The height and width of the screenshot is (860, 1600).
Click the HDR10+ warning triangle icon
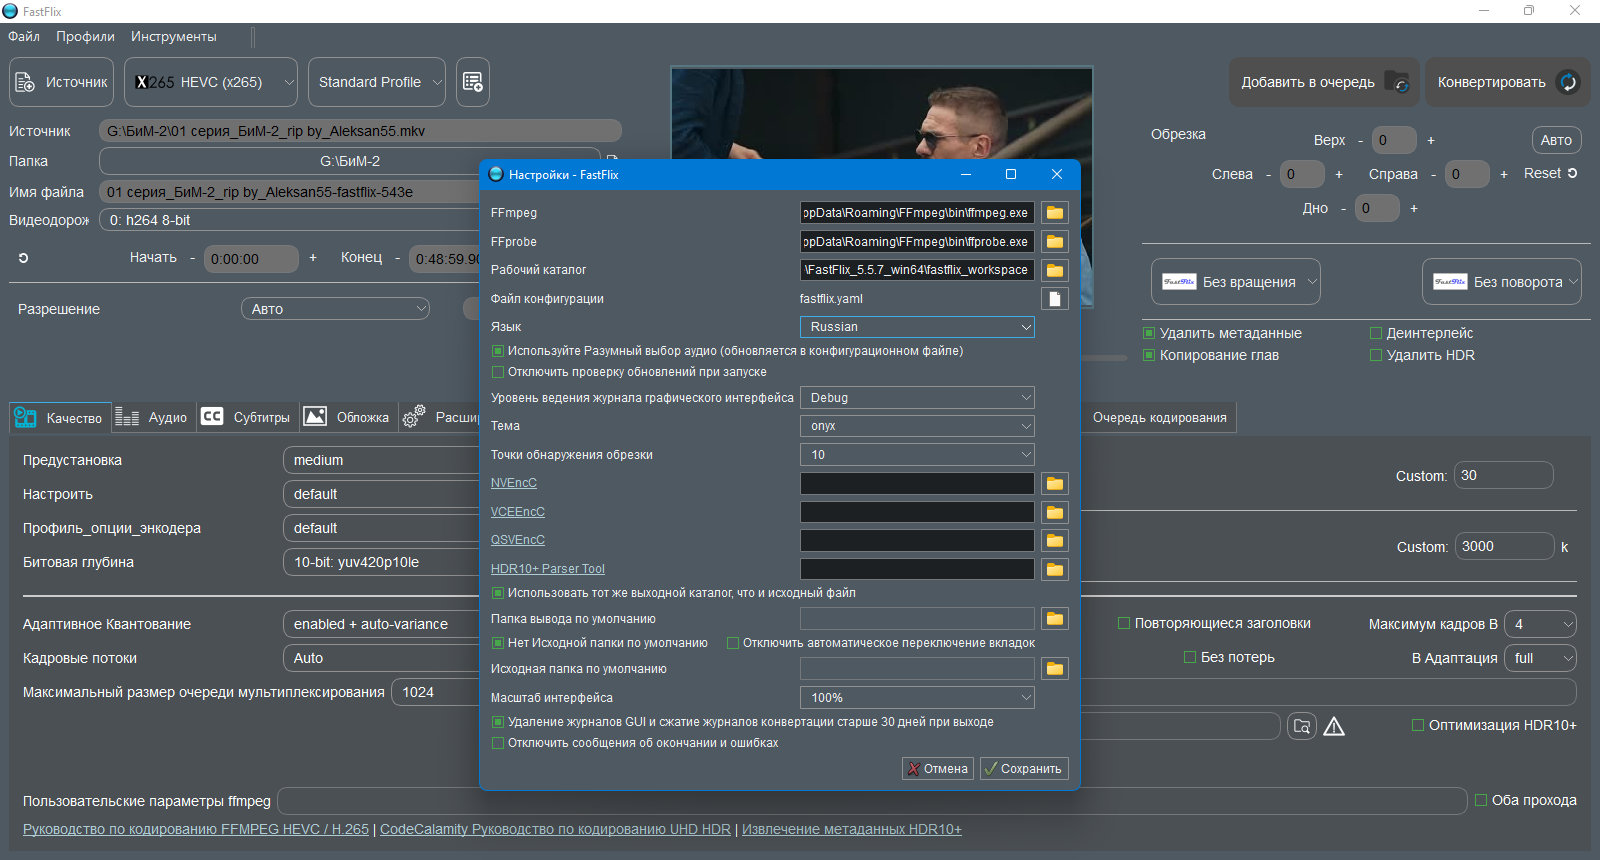coord(1334,727)
